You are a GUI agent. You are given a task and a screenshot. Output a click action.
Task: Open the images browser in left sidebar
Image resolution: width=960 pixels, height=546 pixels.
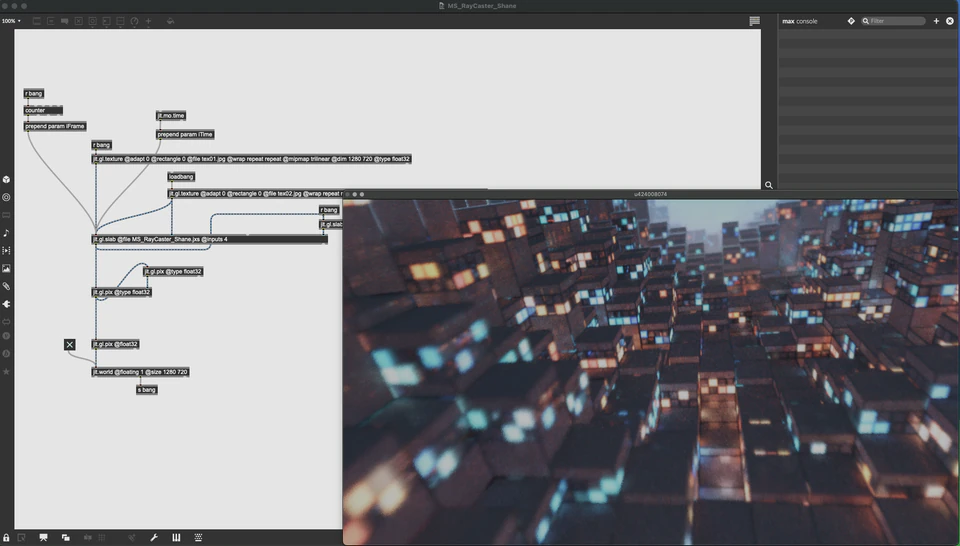click(6, 268)
